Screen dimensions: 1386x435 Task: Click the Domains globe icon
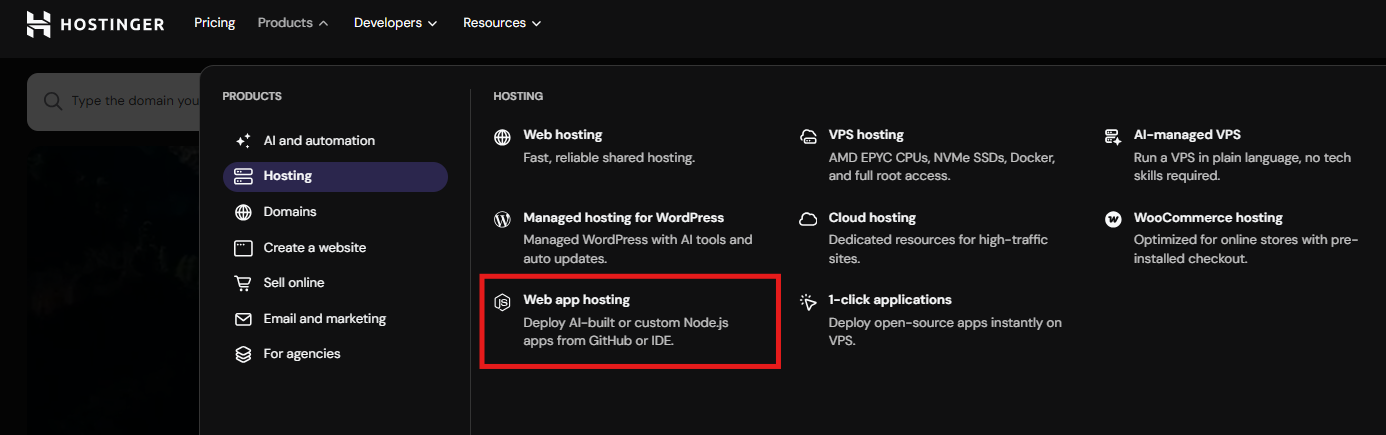(x=243, y=212)
